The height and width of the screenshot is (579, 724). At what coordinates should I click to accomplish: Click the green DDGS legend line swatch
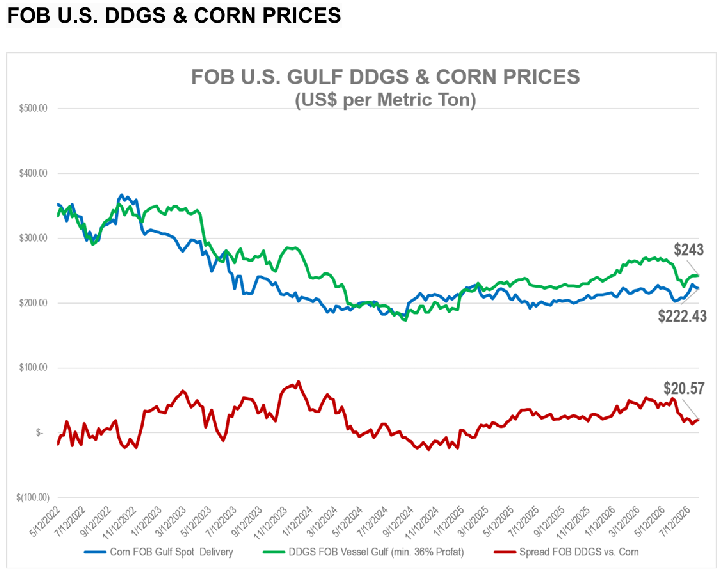[x=273, y=552]
